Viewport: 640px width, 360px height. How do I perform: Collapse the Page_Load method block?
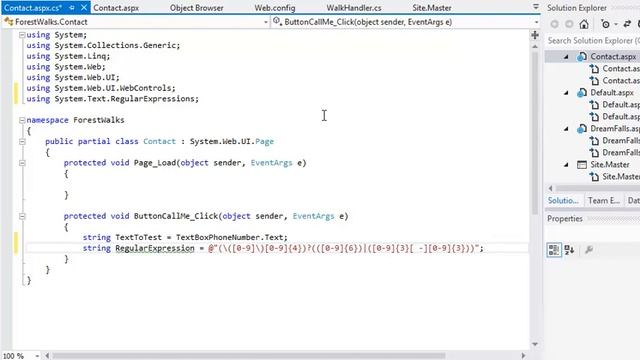(22, 163)
